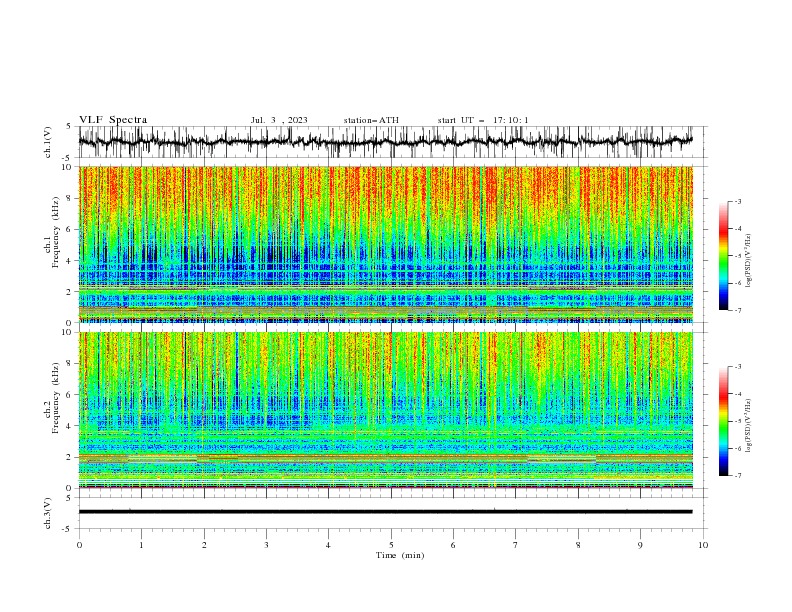Click time axis tick label "6"

(453, 545)
